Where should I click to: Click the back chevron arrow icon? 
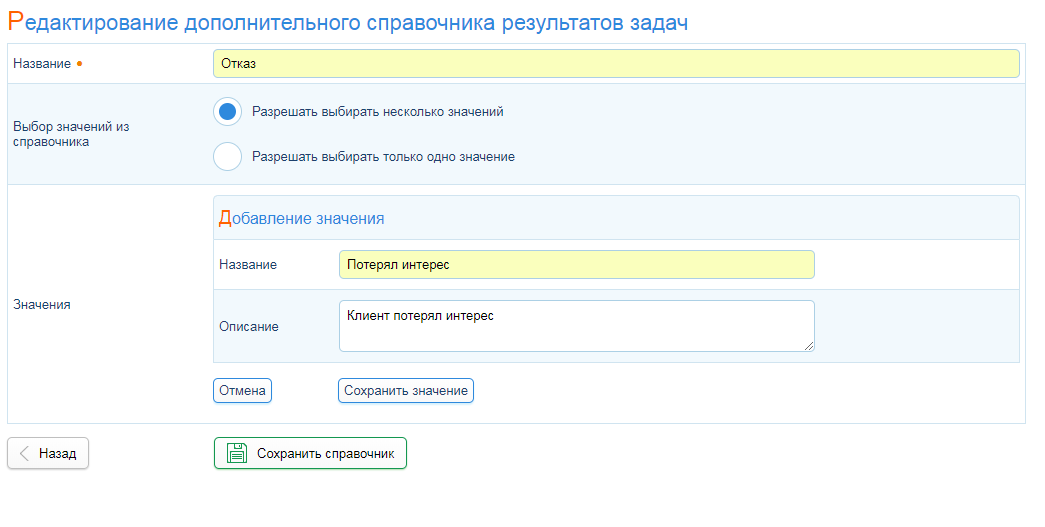(24, 454)
